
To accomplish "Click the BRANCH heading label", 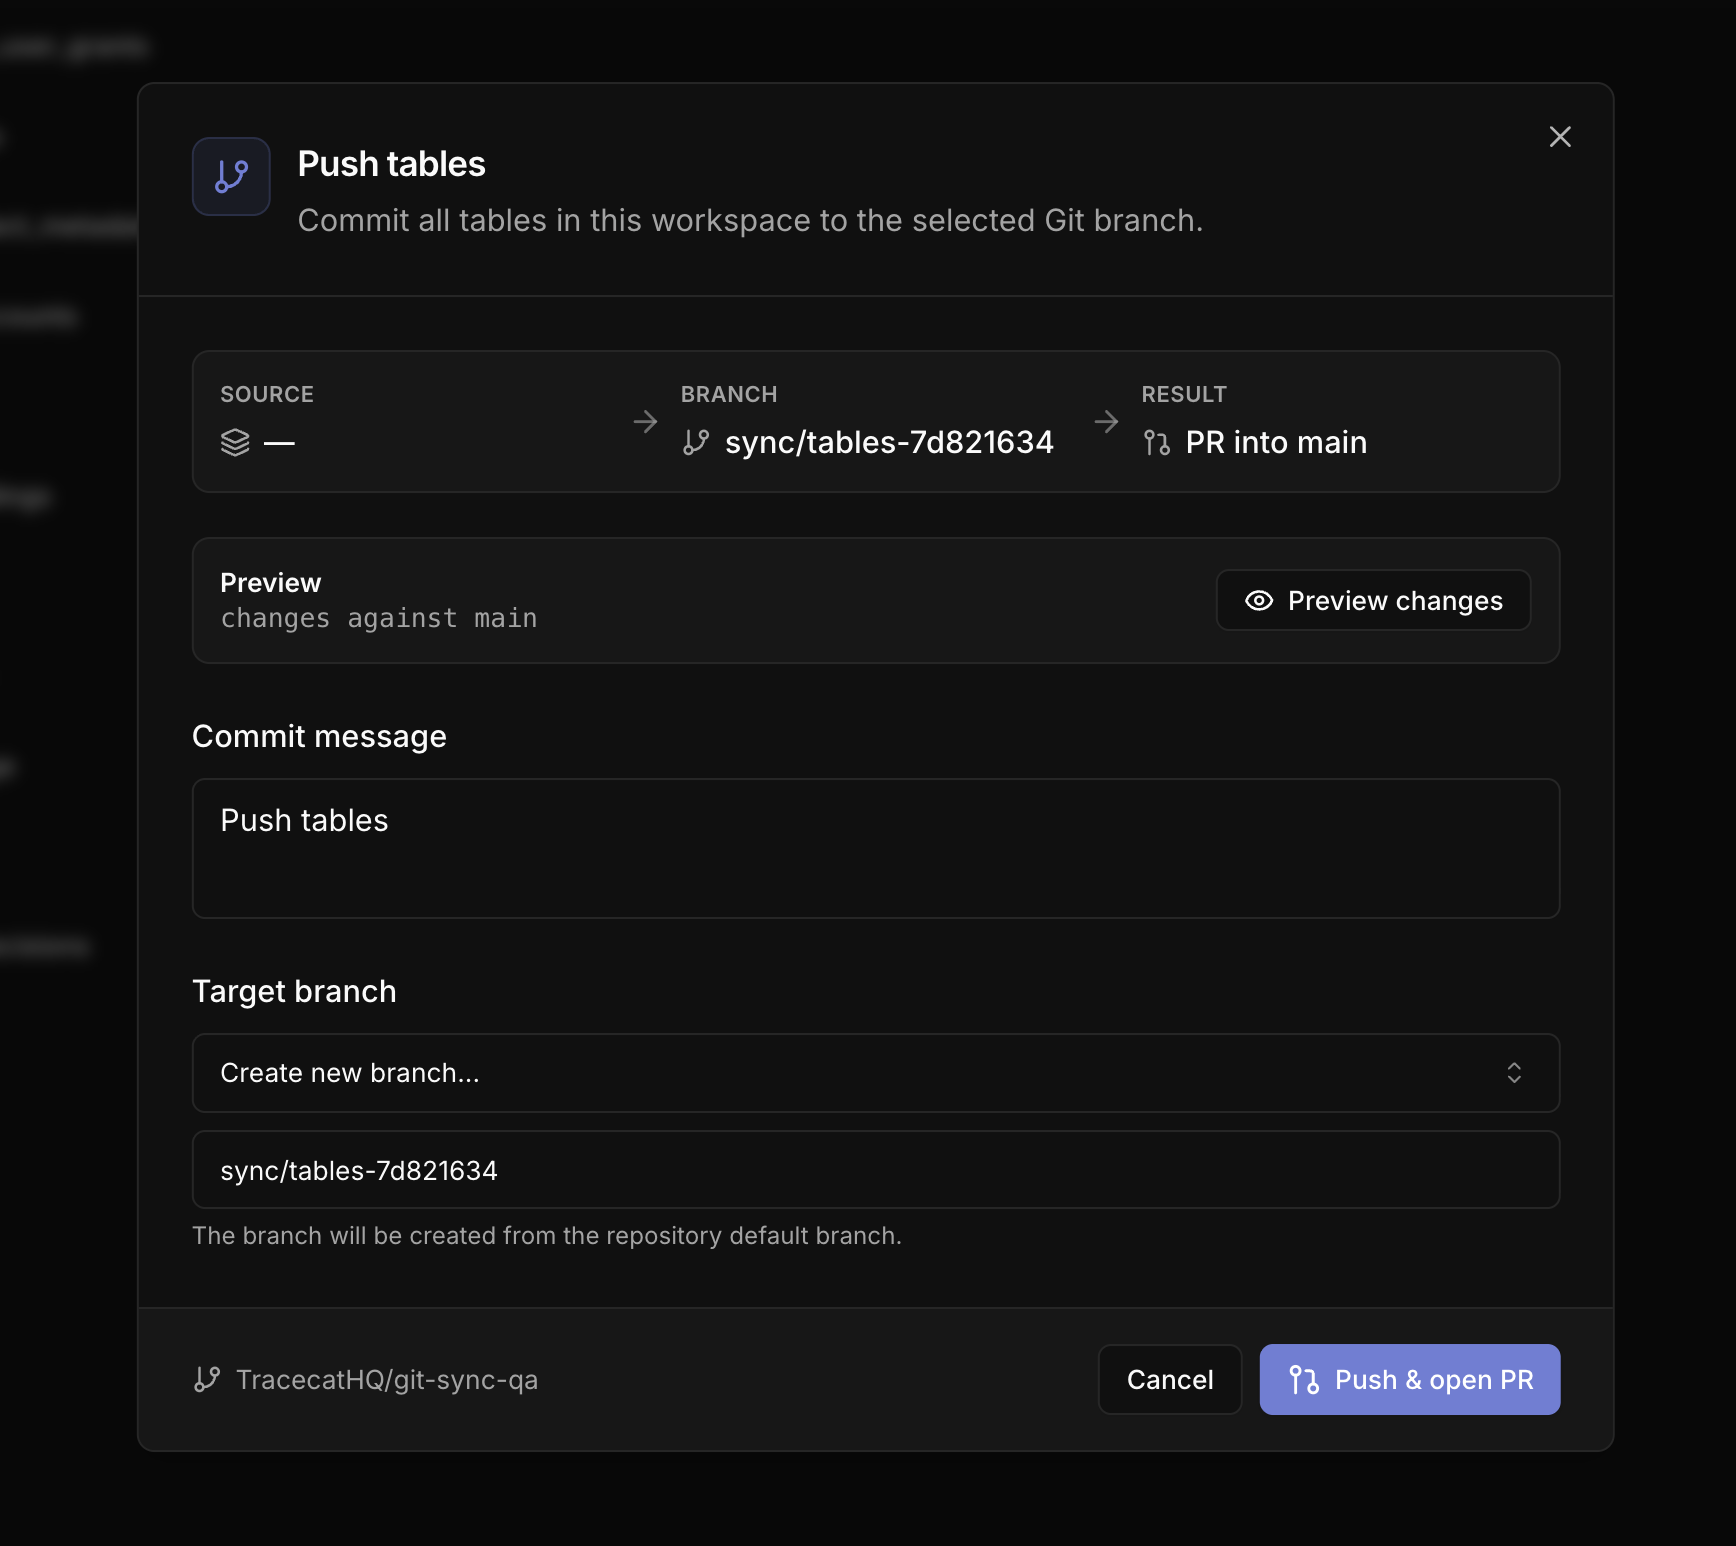I will (x=729, y=394).
